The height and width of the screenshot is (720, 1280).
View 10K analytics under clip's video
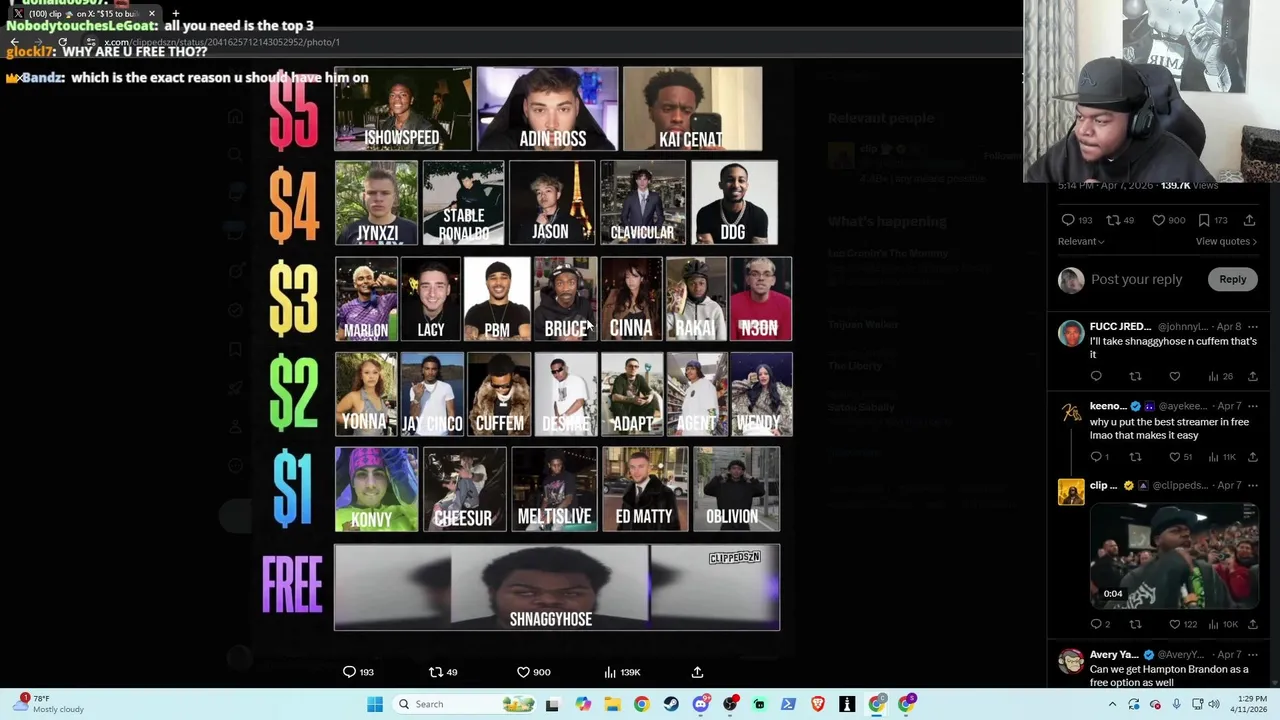(1222, 624)
